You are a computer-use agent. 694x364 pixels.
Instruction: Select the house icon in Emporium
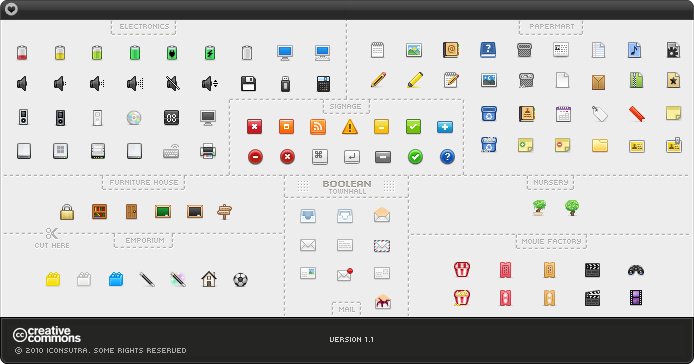coord(208,279)
